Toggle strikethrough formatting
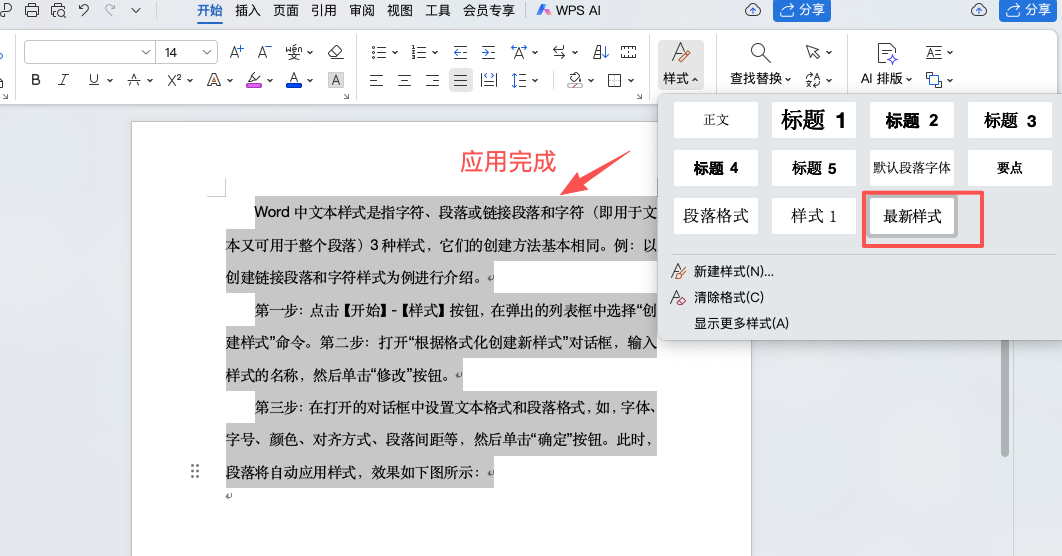 click(x=134, y=80)
